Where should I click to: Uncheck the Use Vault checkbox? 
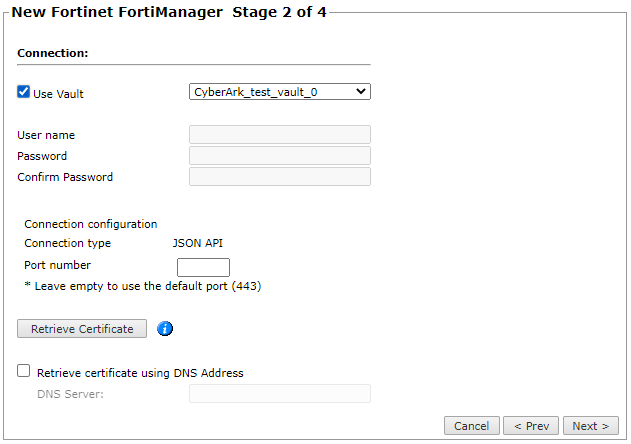click(x=24, y=92)
